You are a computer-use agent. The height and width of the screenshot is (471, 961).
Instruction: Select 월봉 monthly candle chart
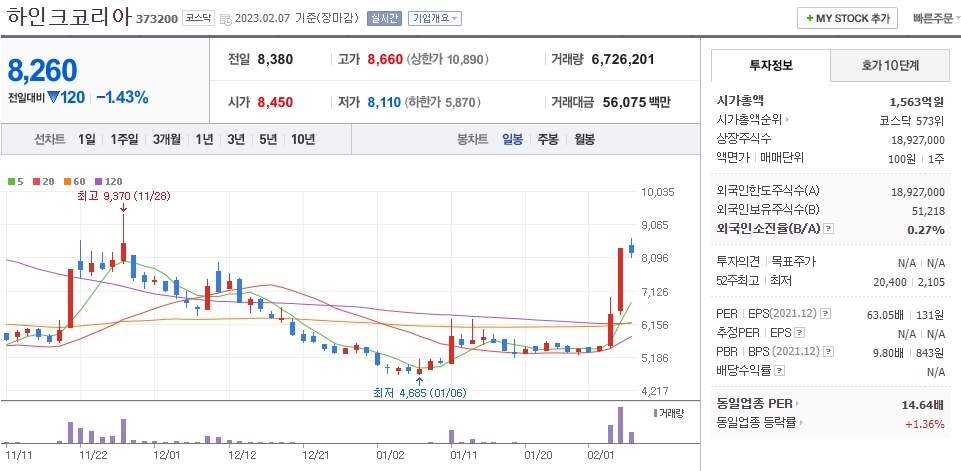584,139
